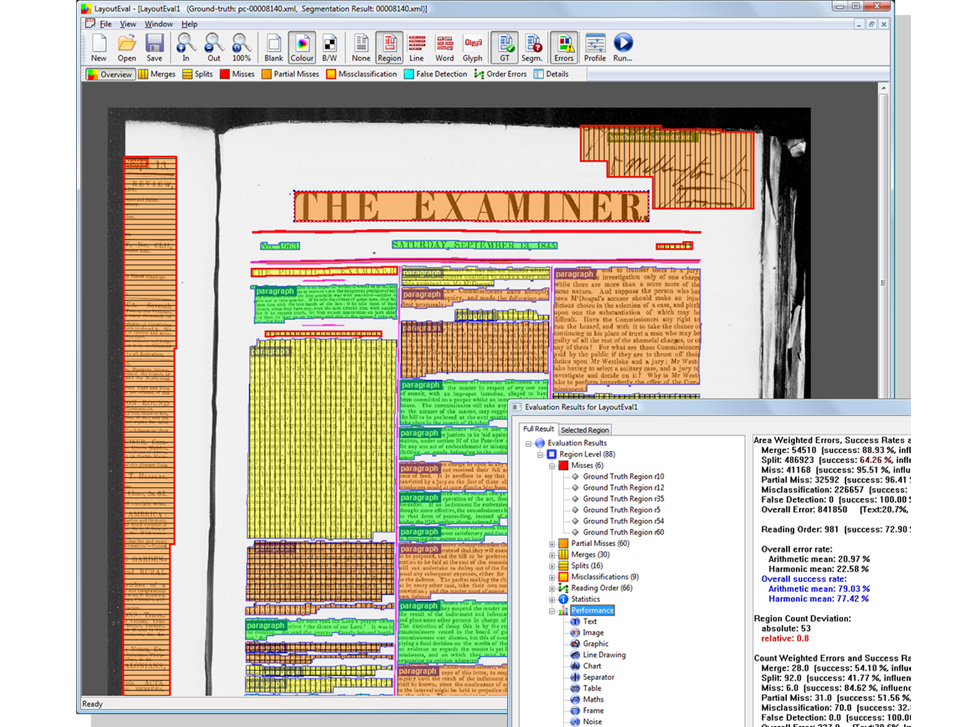Open the Profile settings icon
This screenshot has width=977, height=727.
click(594, 48)
